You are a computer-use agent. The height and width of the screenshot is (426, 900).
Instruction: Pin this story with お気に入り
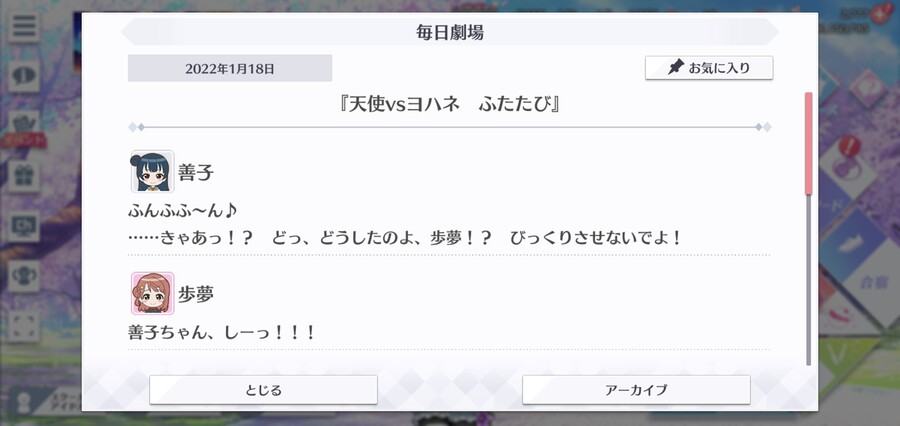pos(709,68)
